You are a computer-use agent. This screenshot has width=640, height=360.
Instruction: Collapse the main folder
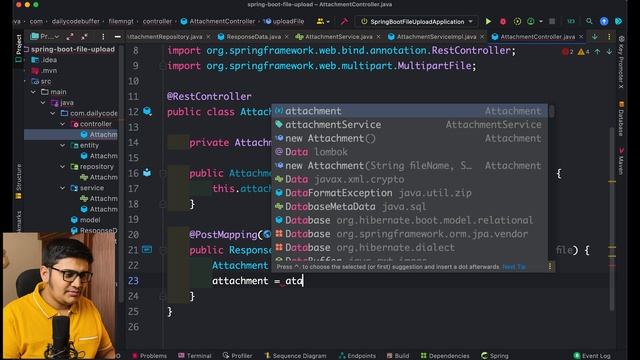tap(33, 92)
